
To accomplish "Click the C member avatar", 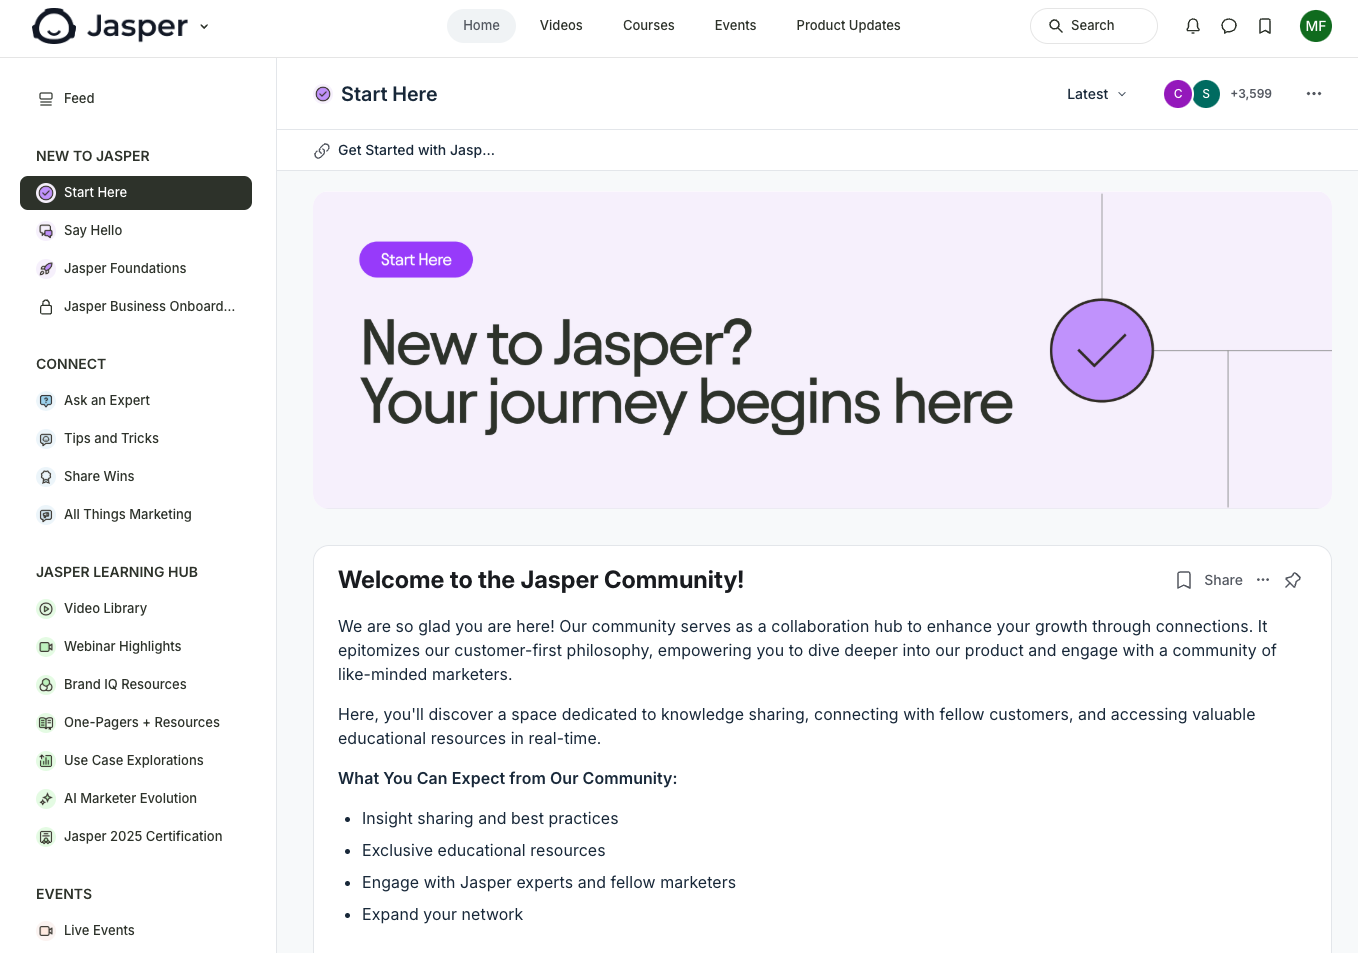I will click(1178, 94).
